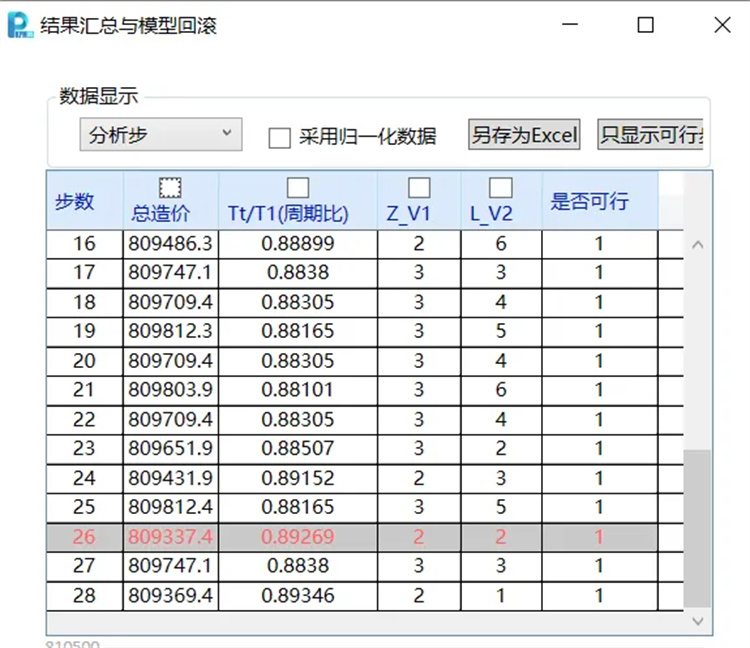Click the scrollbar up arrow

[698, 244]
